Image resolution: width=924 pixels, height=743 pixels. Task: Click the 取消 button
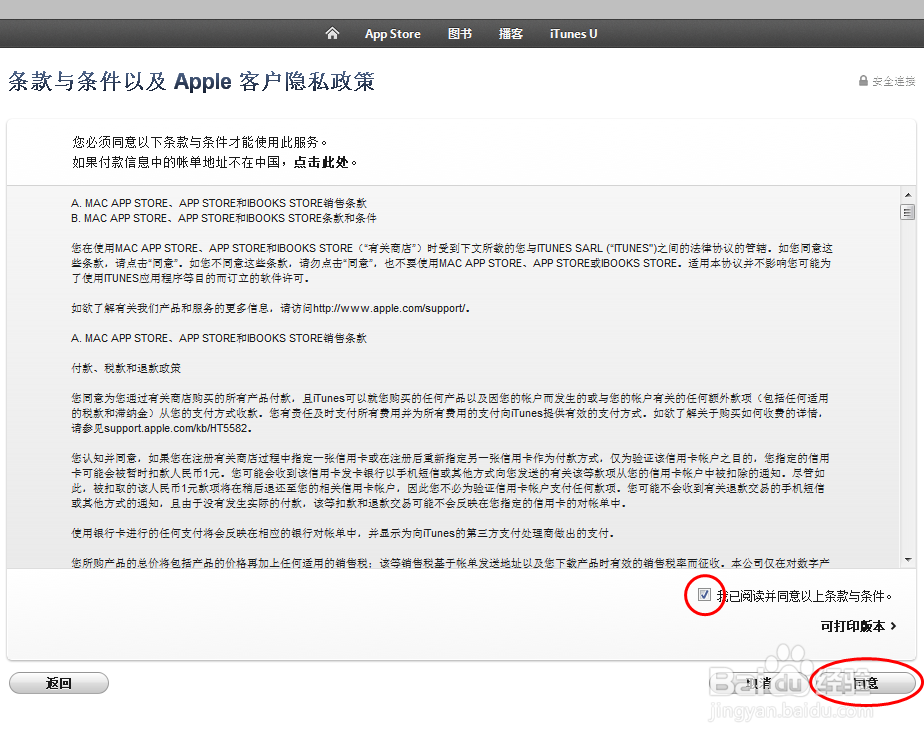pos(758,683)
